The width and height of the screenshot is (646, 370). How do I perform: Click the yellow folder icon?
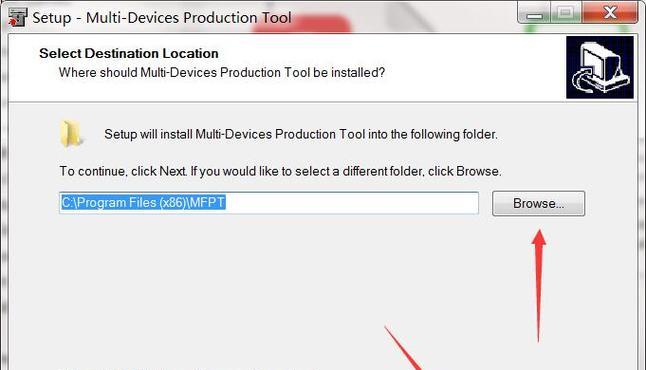click(x=71, y=133)
